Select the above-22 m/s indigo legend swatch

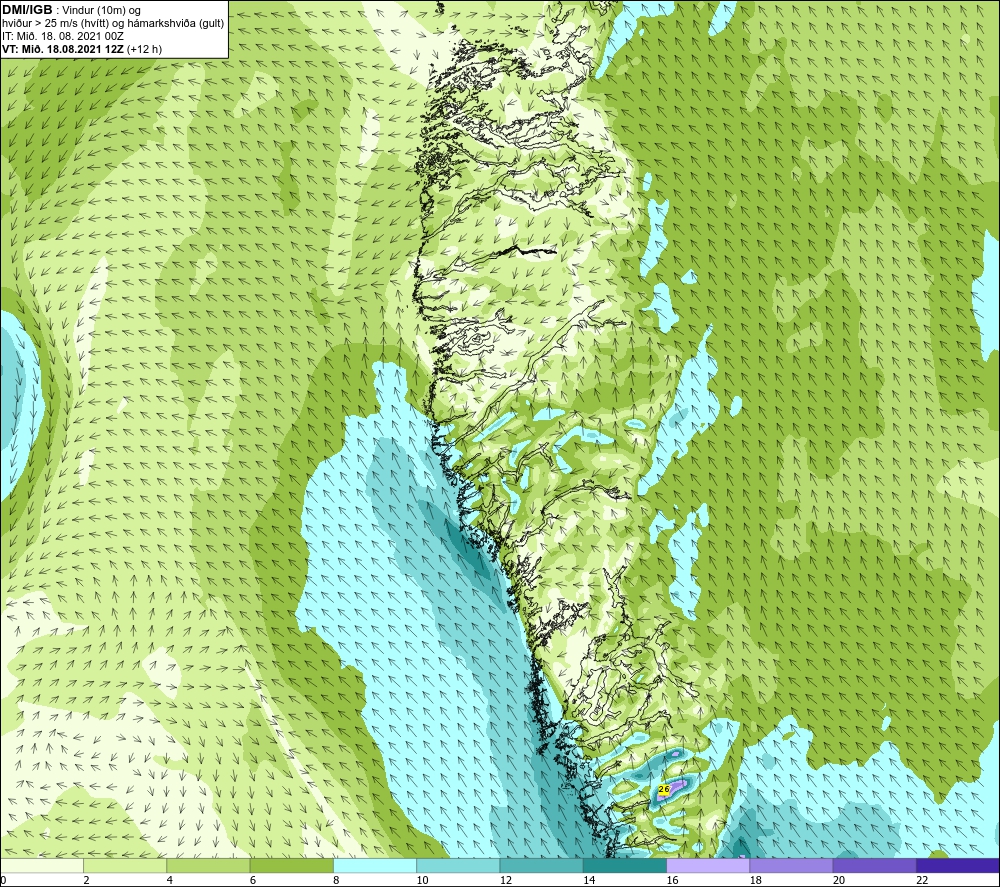tap(958, 865)
